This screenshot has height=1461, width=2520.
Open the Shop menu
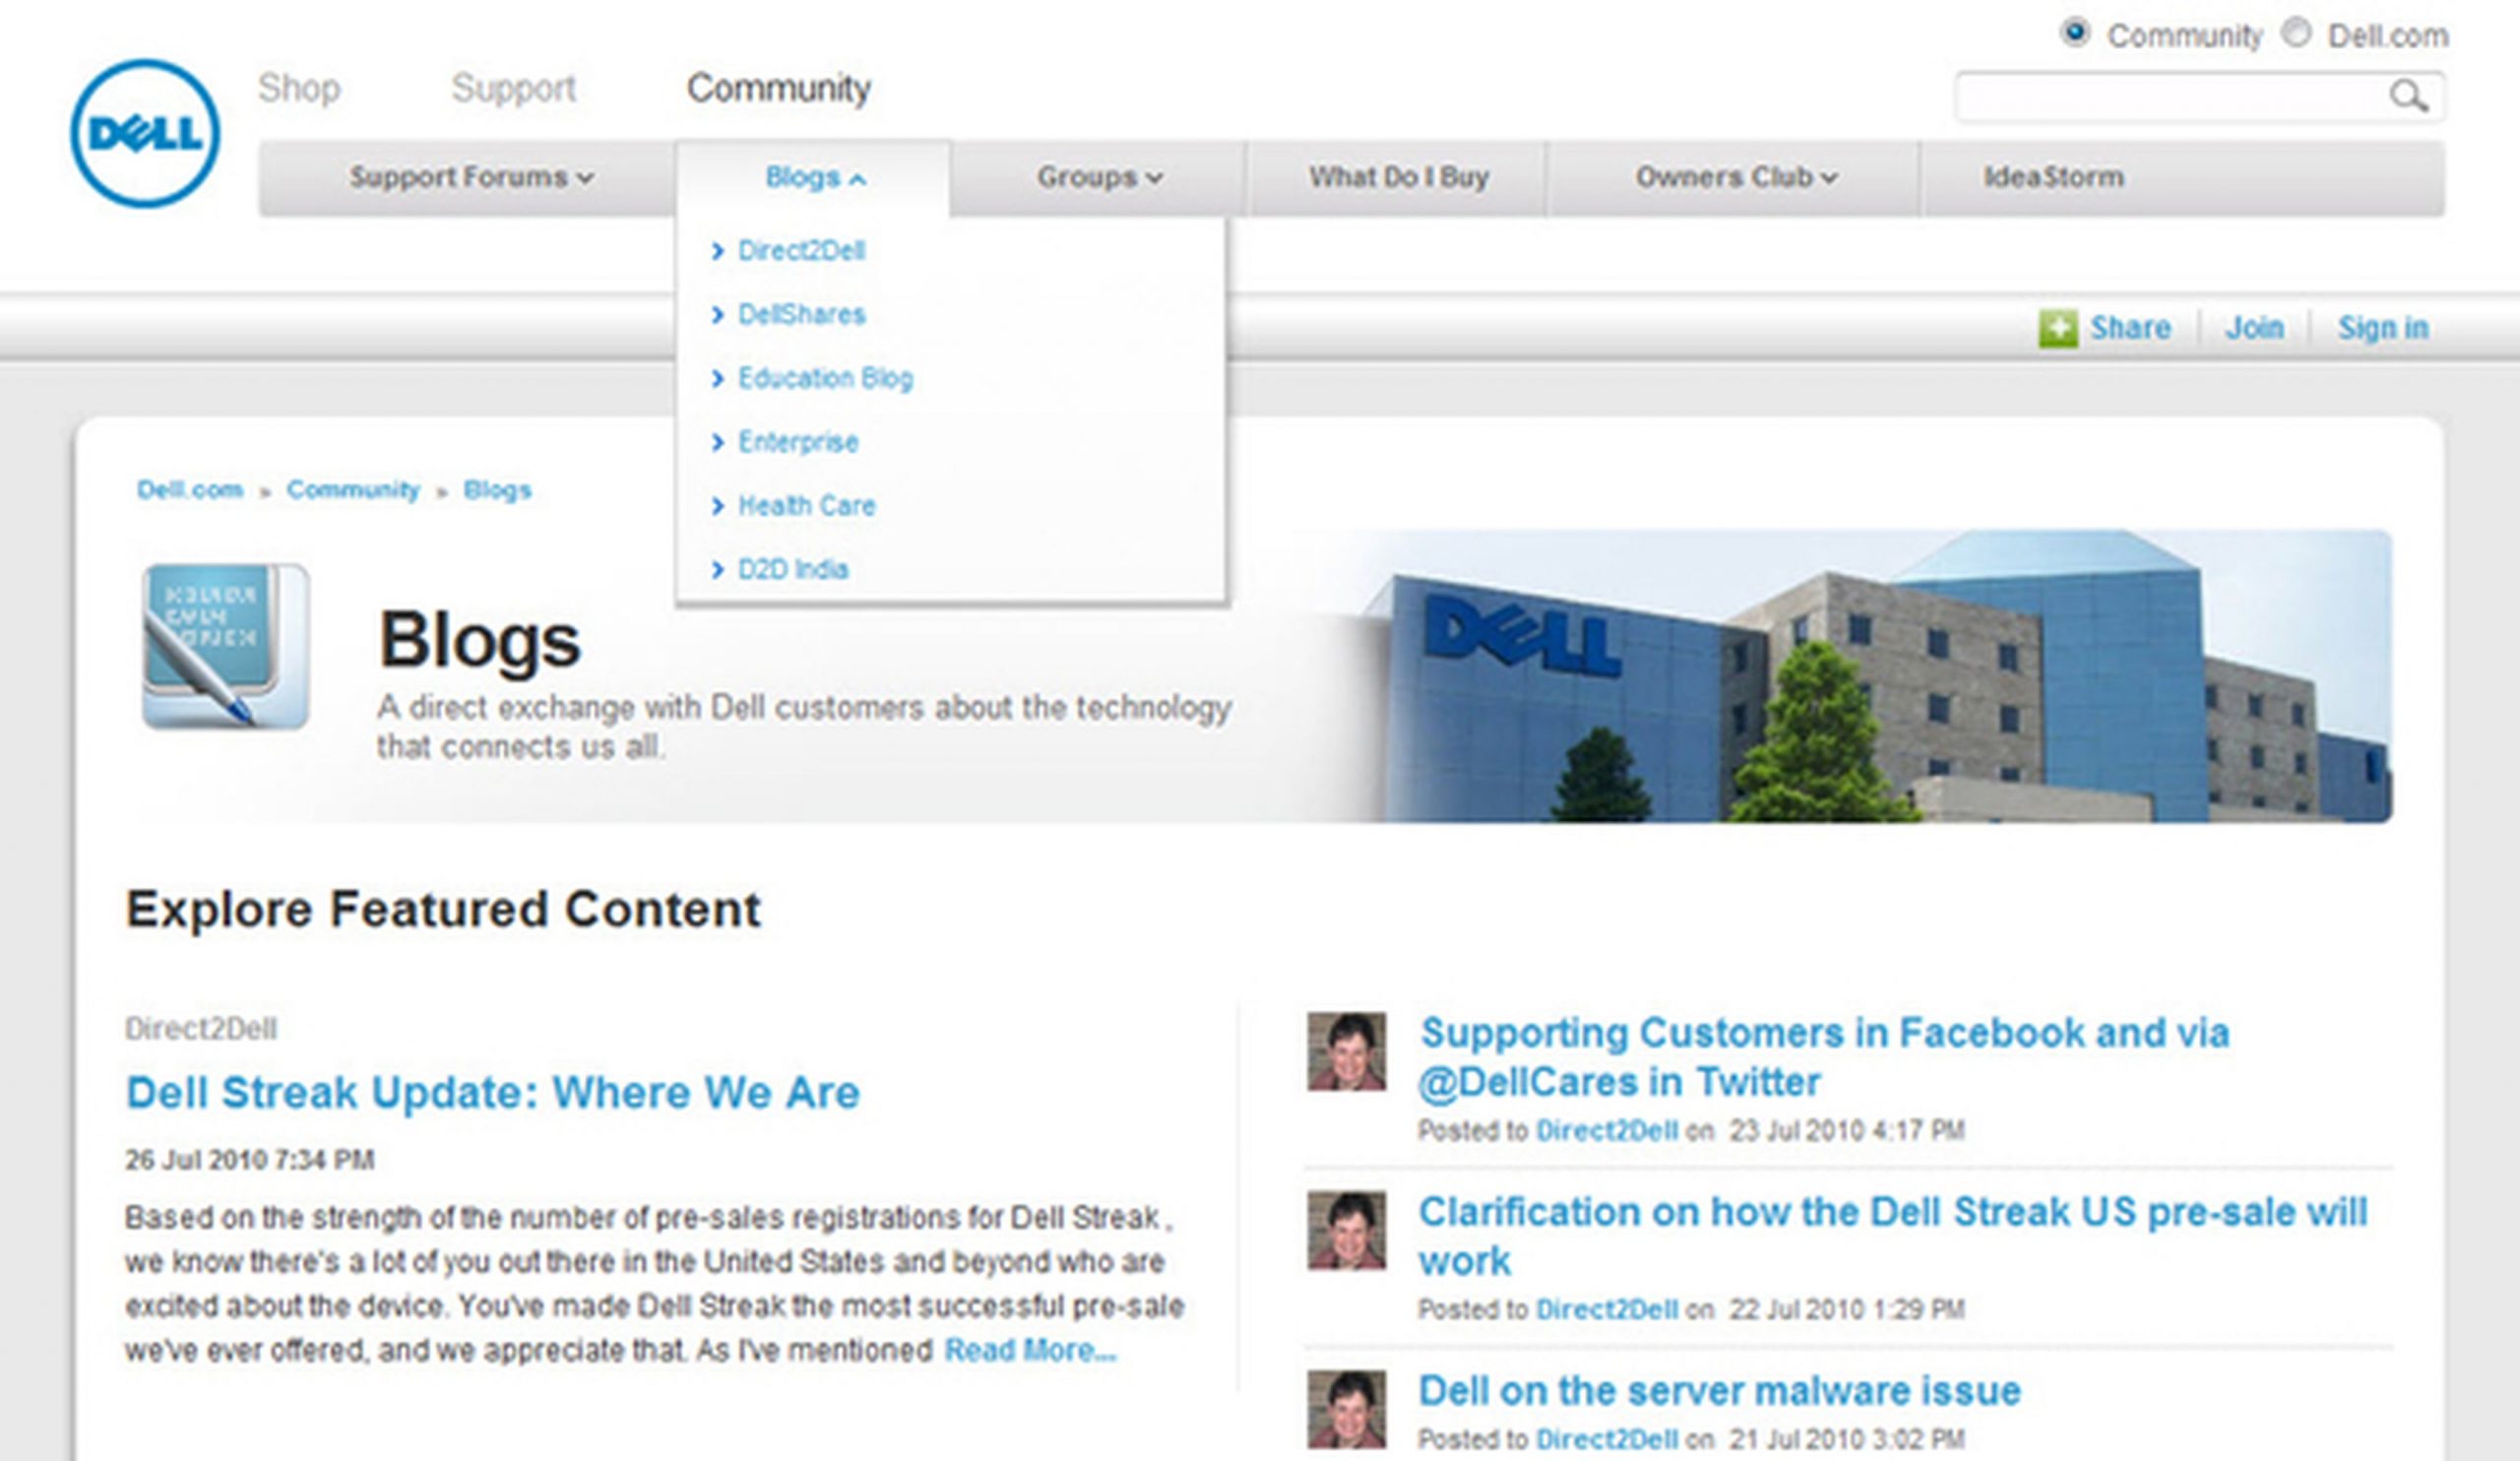click(x=300, y=88)
